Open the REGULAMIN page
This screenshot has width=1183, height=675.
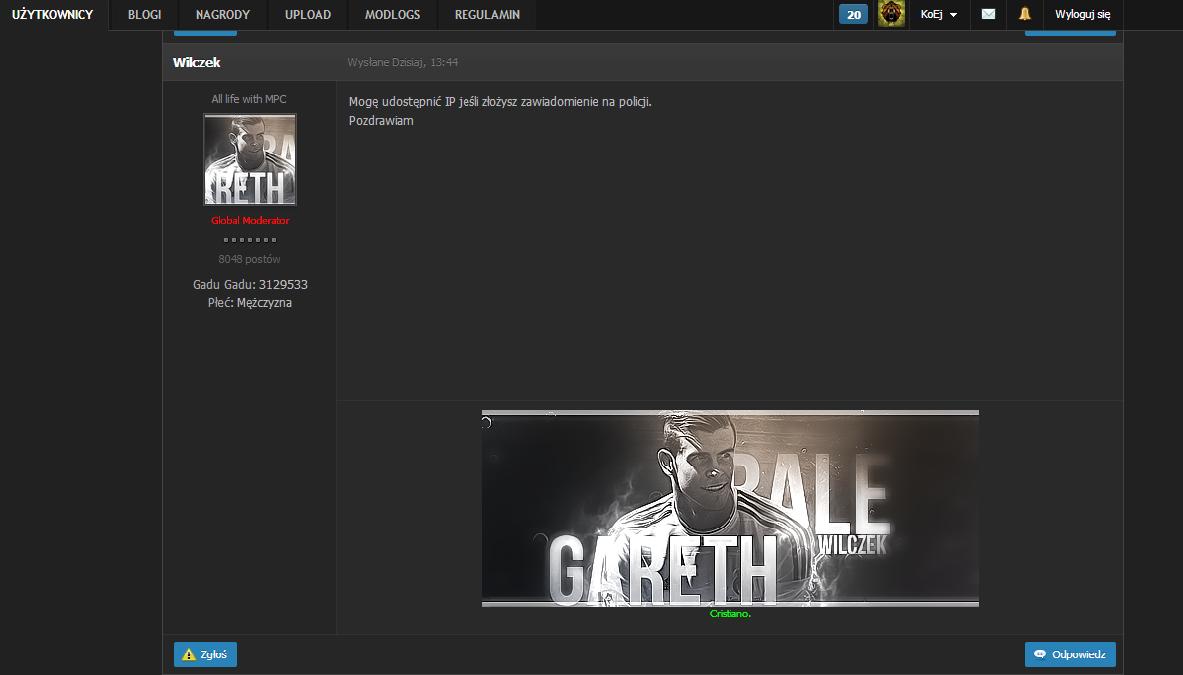(487, 14)
